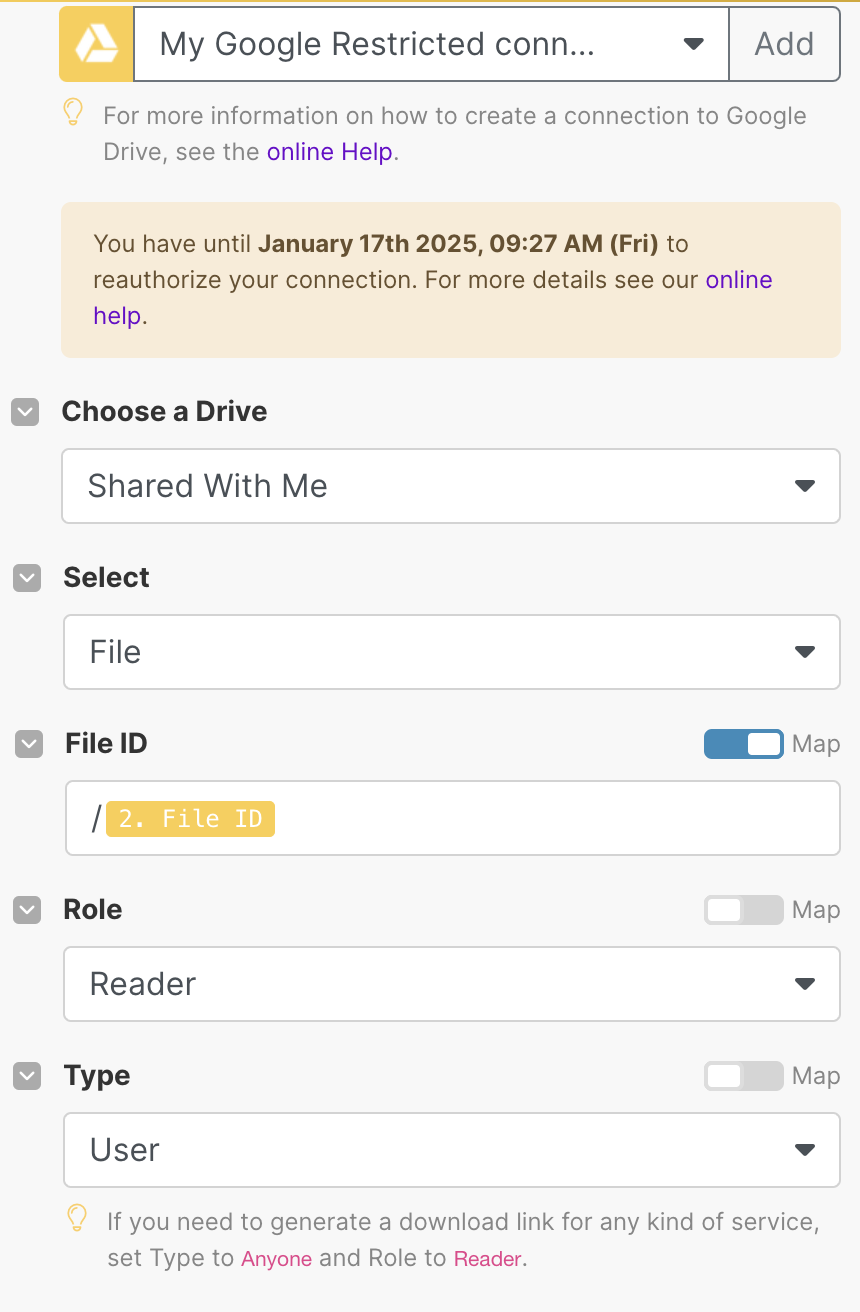
Task: Collapse the Choose a Drive field chevron
Action: point(25,412)
